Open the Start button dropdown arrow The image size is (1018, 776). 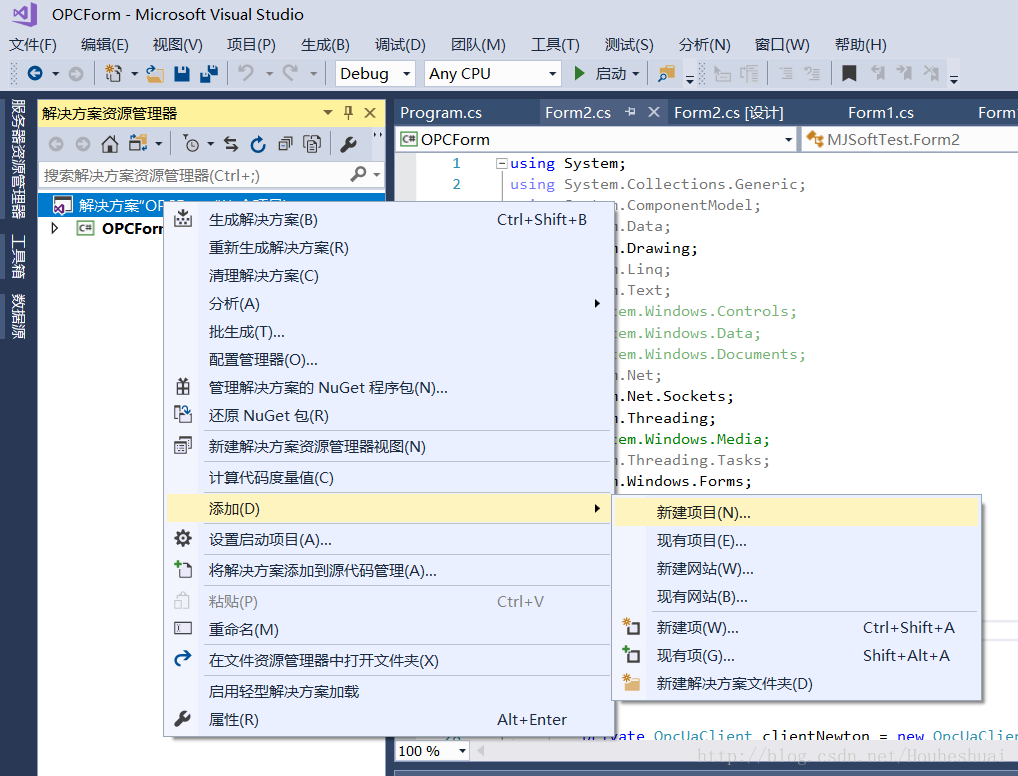[636, 74]
